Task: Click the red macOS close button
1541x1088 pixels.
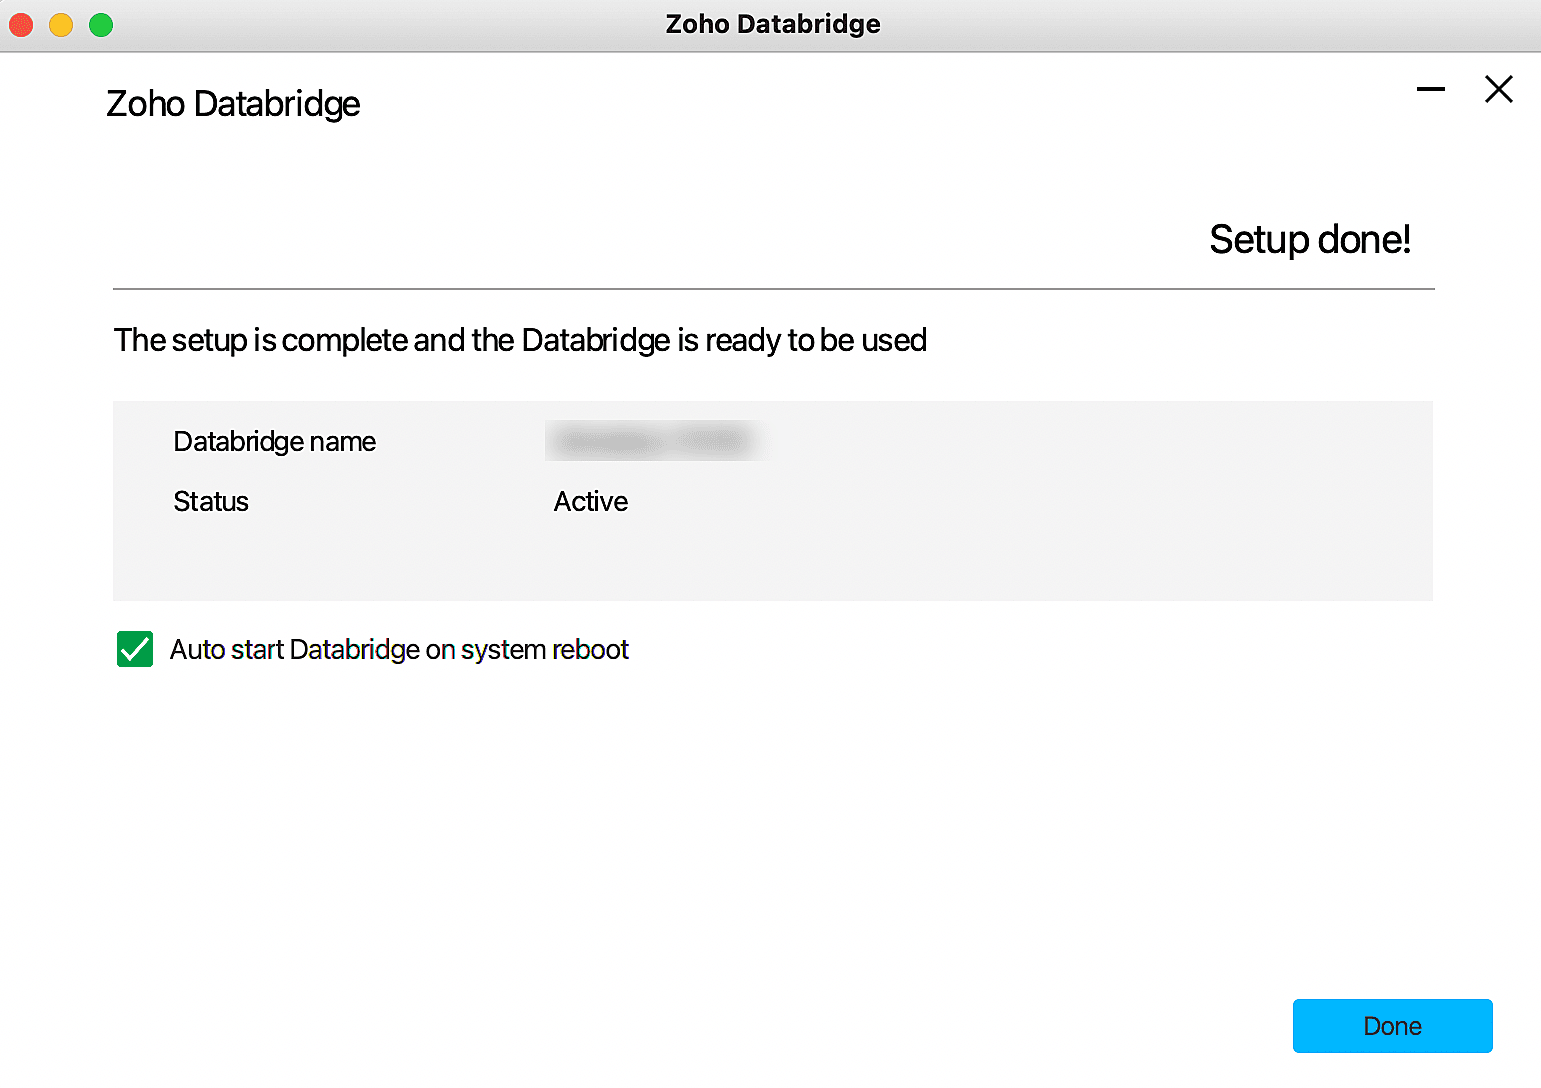Action: [21, 25]
